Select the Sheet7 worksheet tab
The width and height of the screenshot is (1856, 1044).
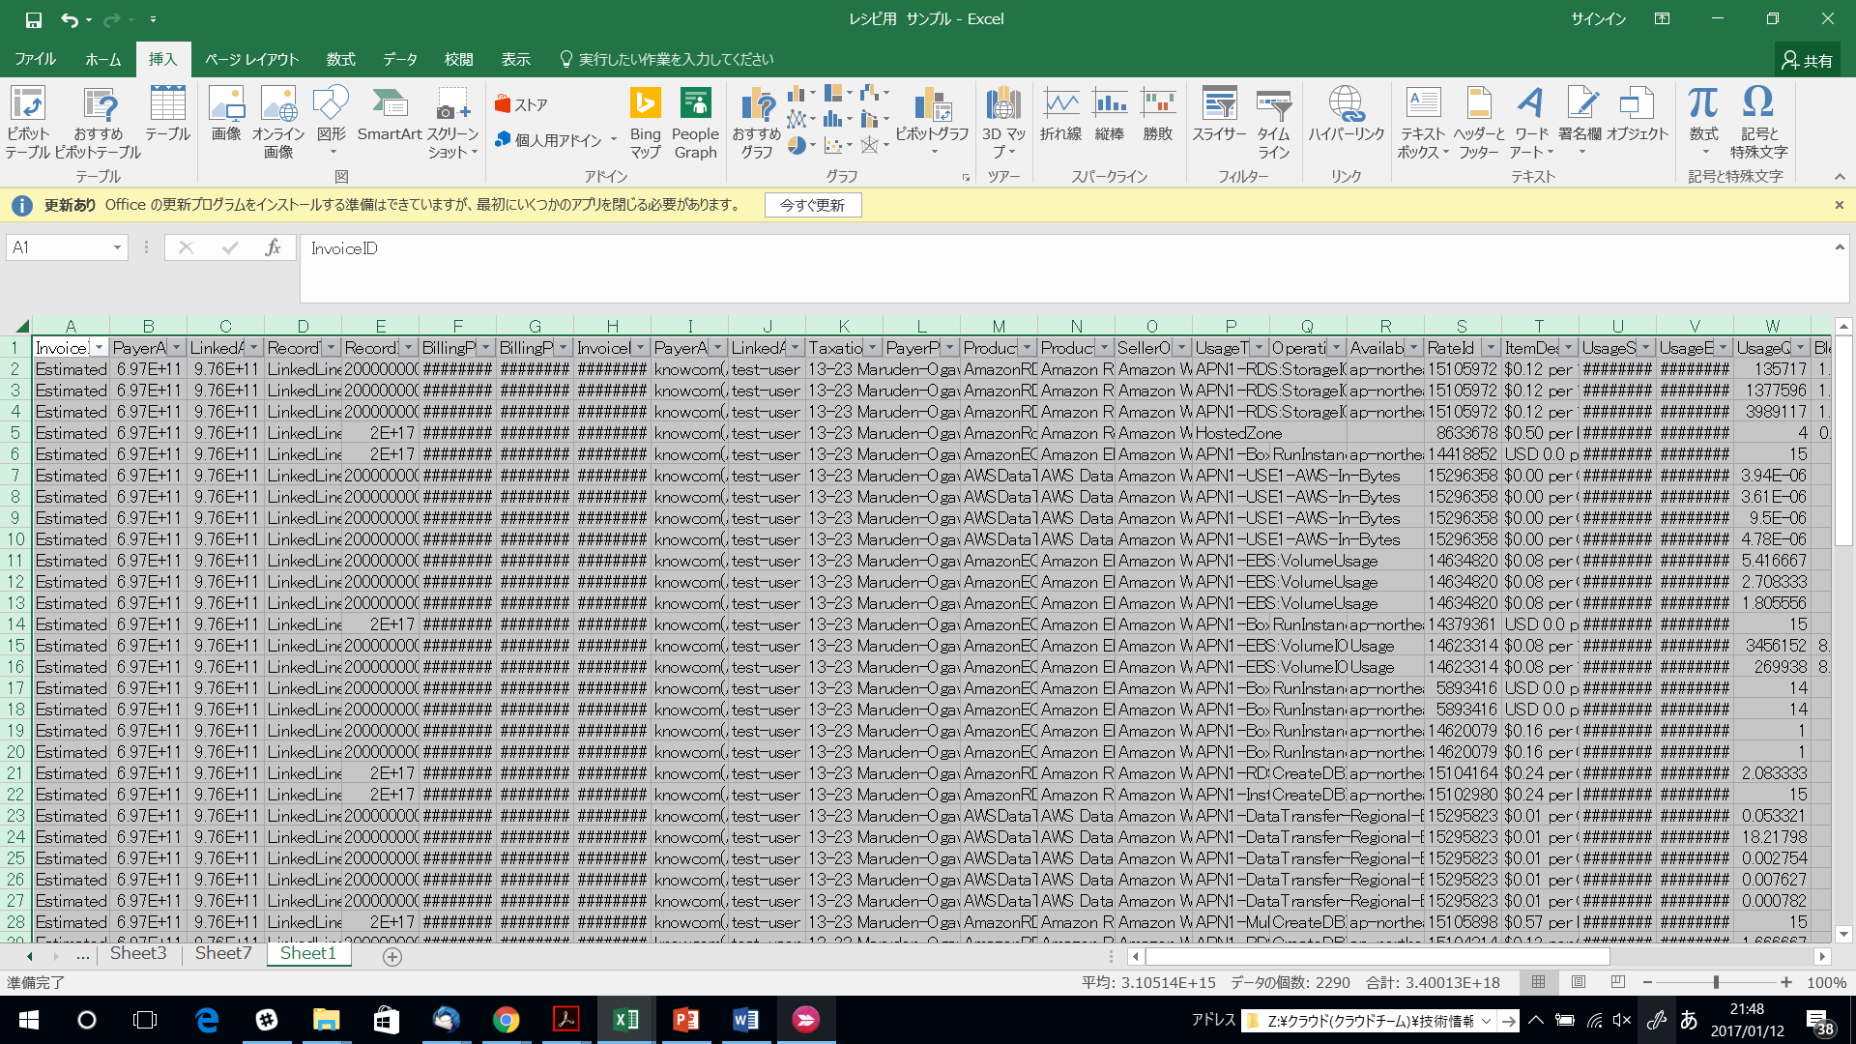[x=223, y=954]
